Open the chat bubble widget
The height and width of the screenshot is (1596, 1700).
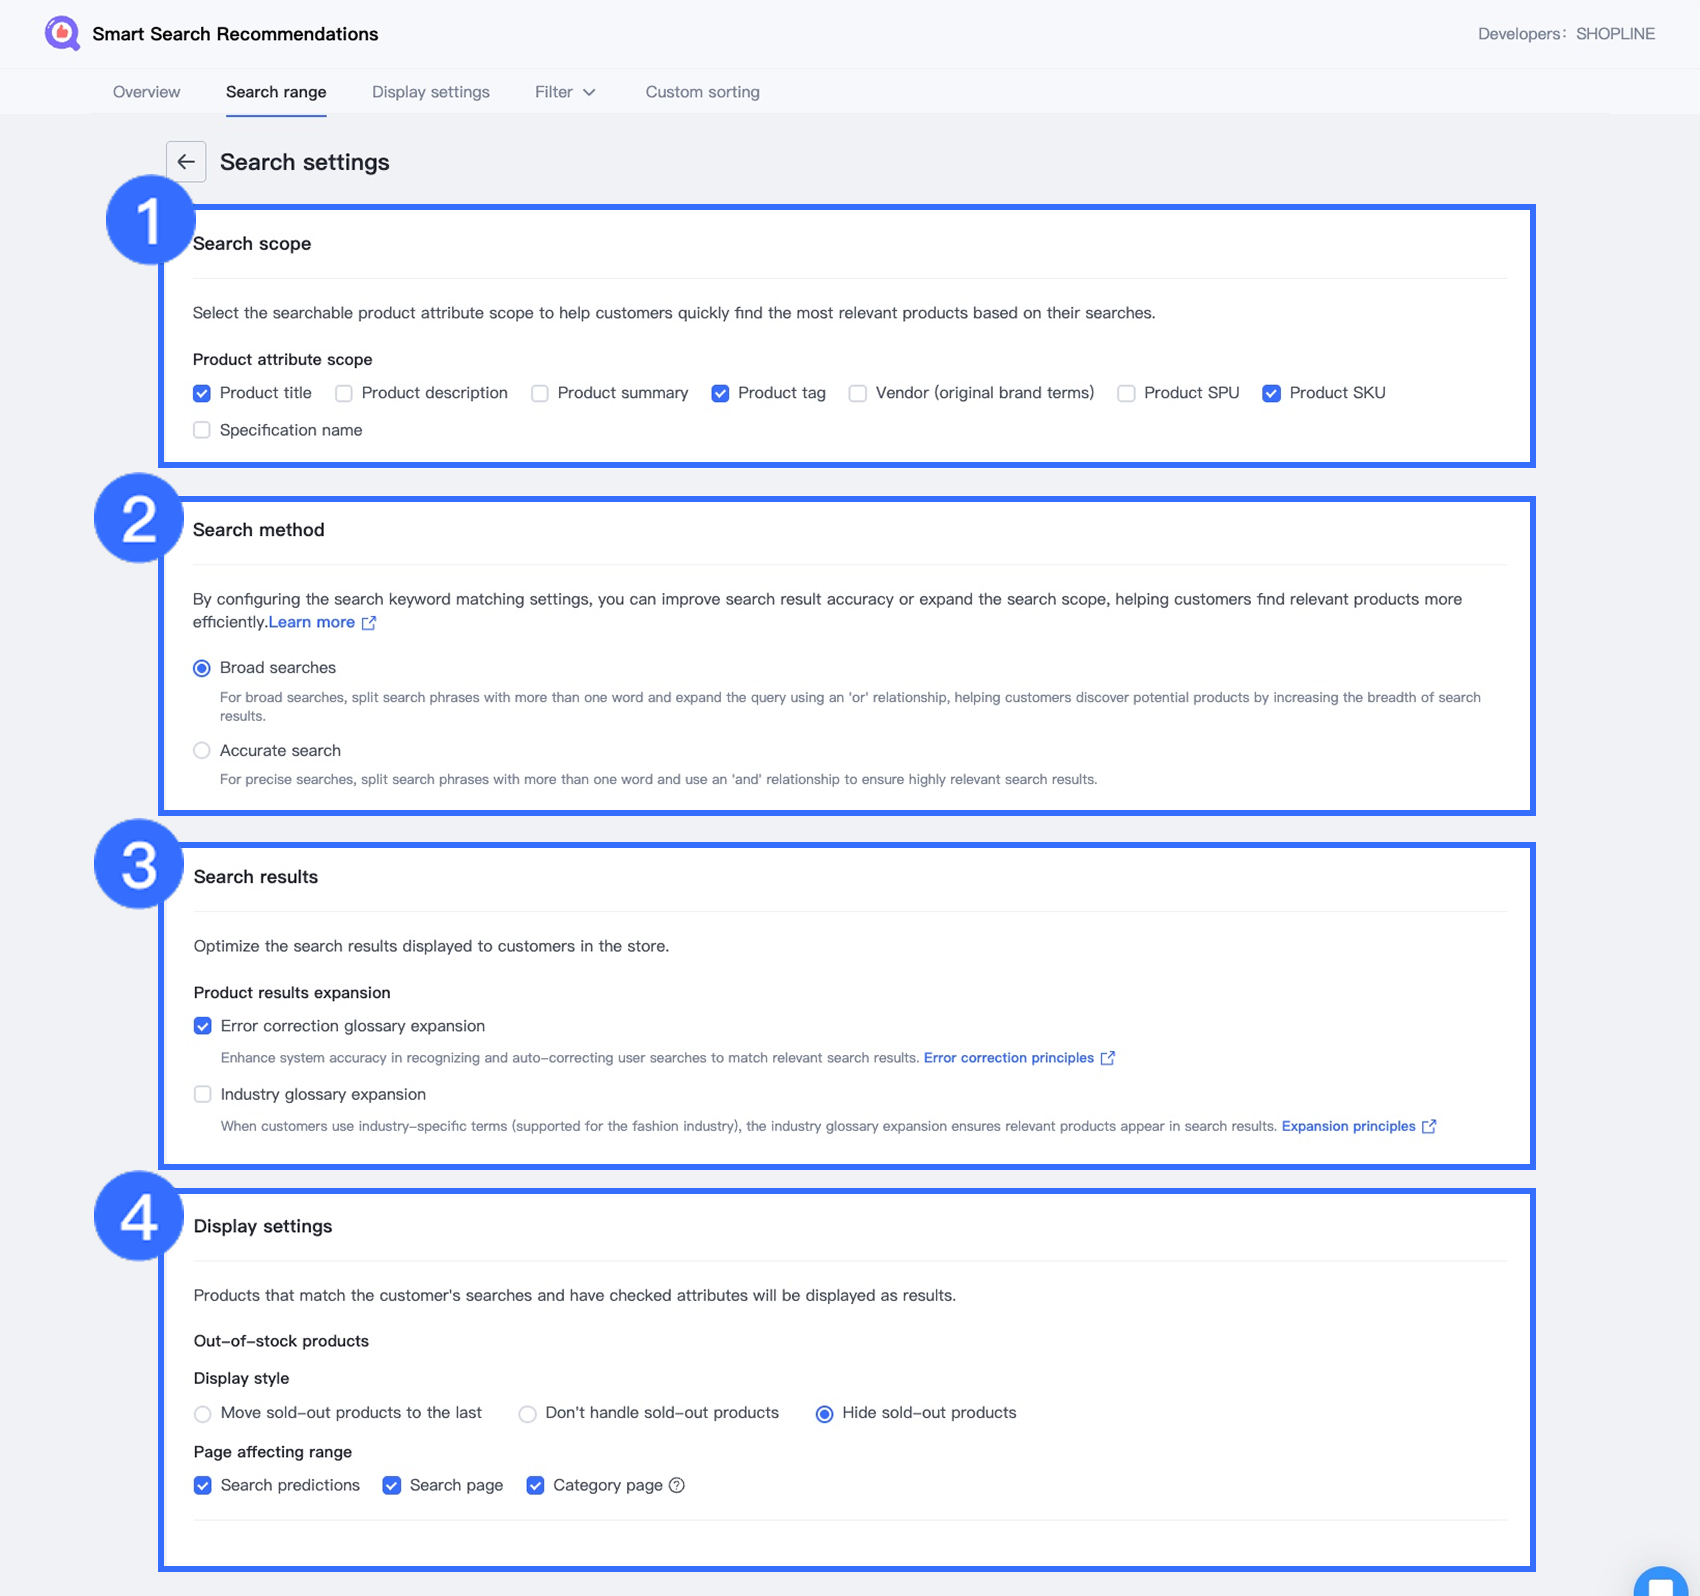(1661, 1584)
